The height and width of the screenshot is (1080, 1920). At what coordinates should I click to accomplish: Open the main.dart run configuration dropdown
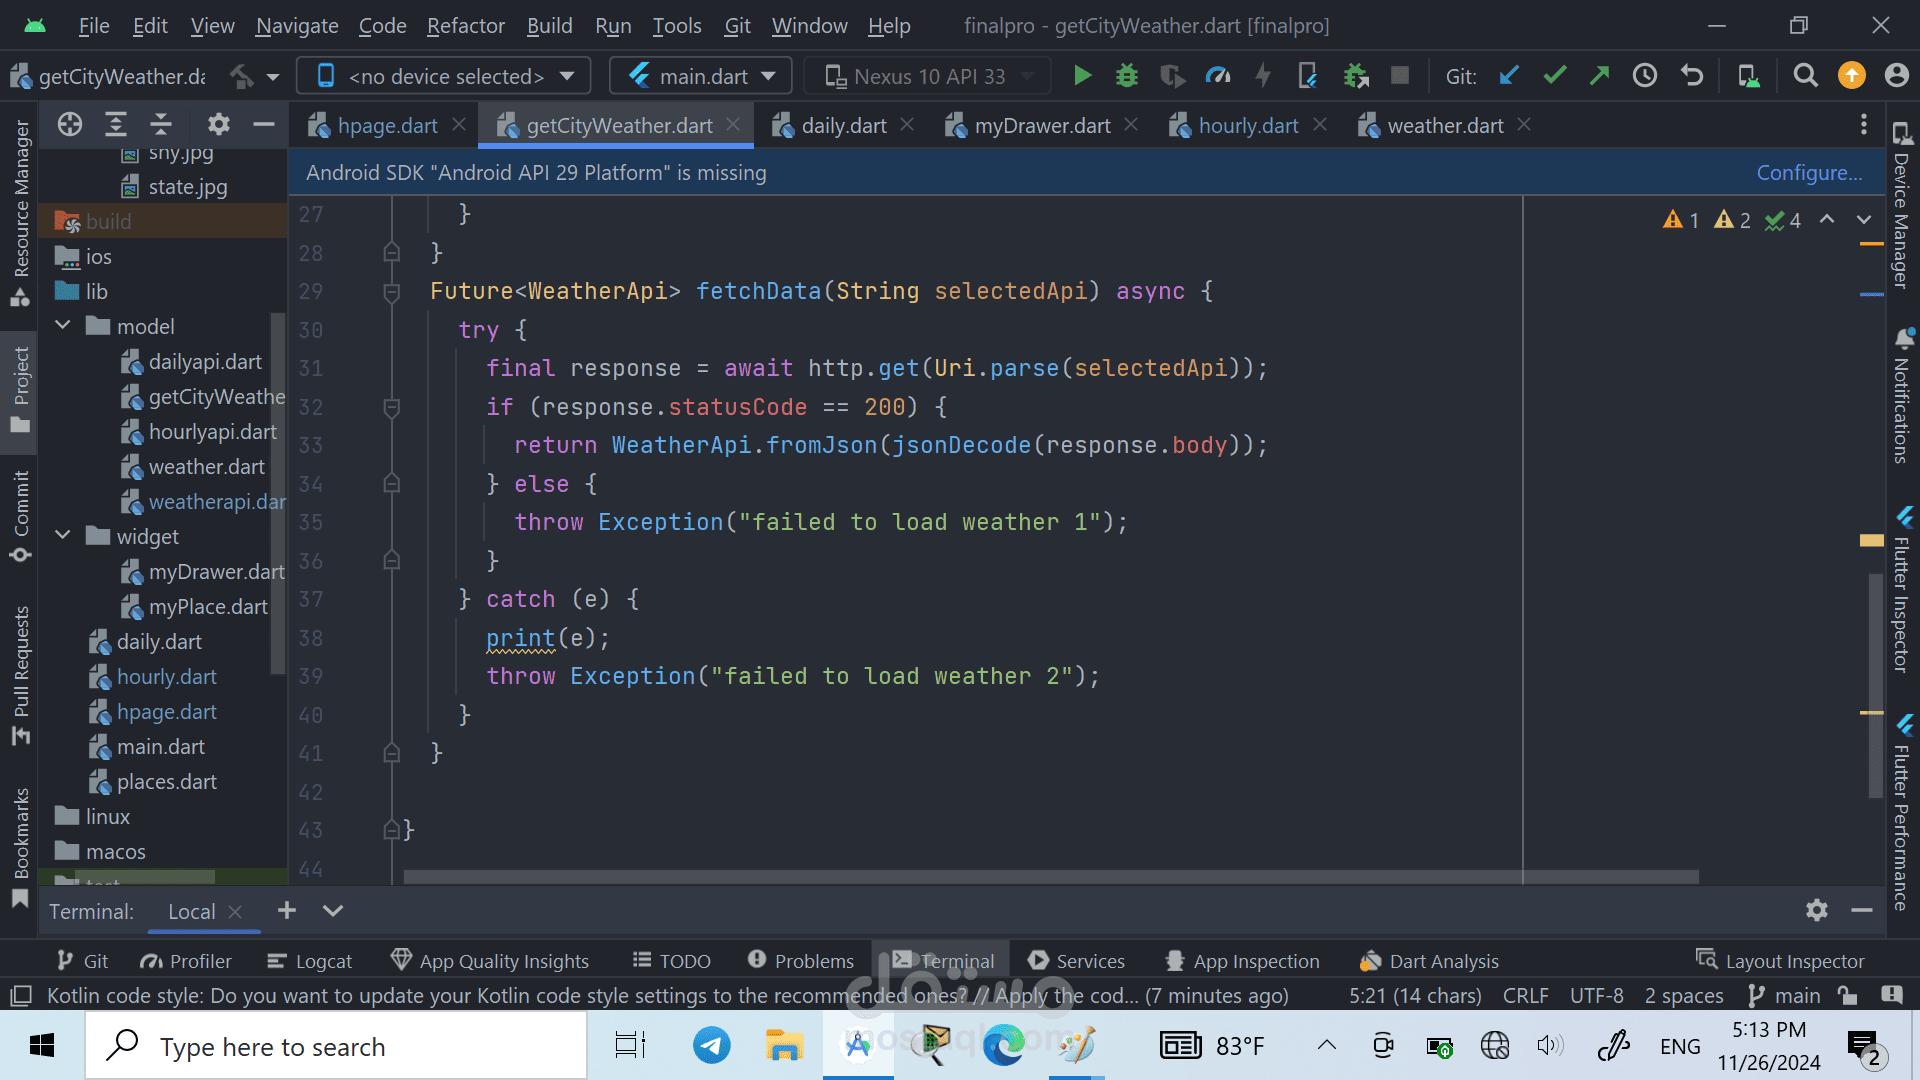pyautogui.click(x=701, y=76)
